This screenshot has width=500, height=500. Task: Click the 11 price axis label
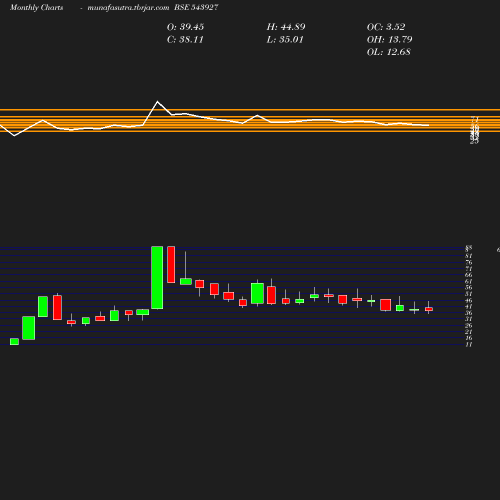pos(469,344)
